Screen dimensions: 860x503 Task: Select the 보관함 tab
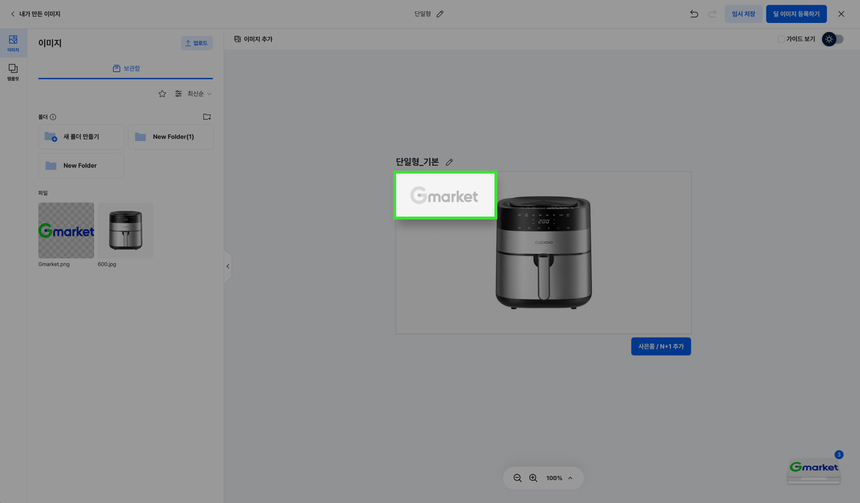tap(126, 69)
